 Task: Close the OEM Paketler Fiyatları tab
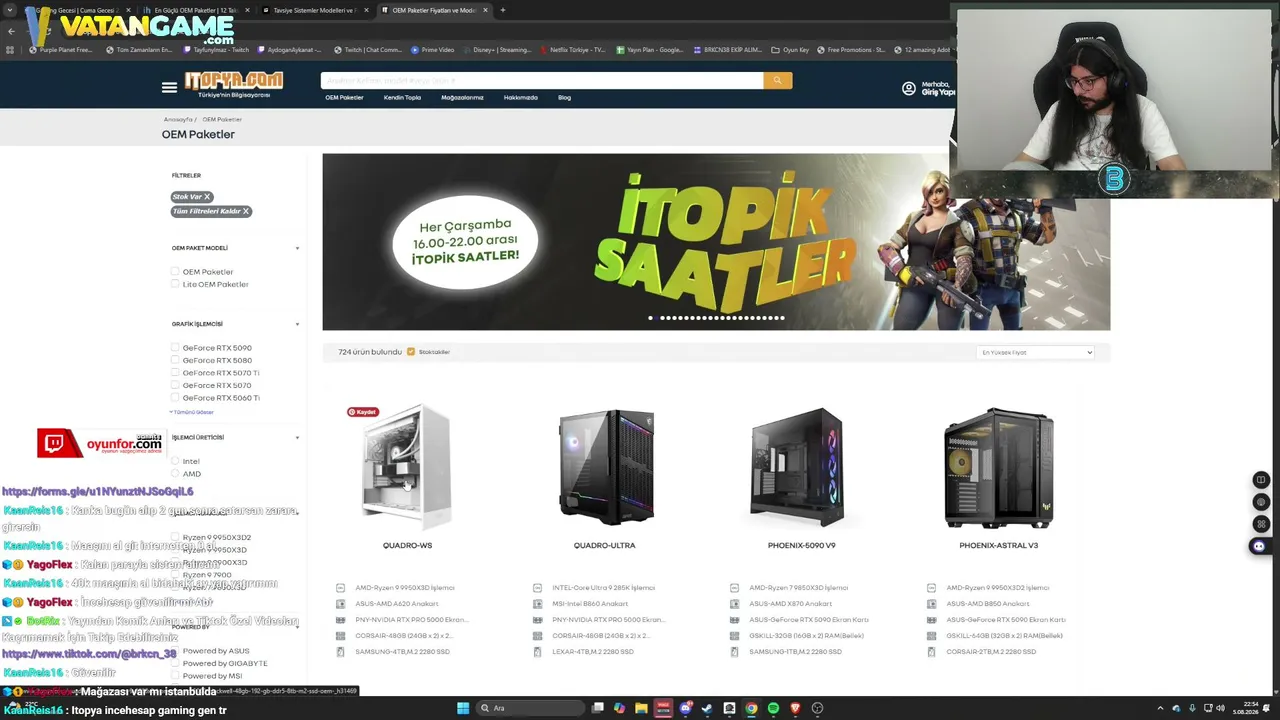click(486, 10)
